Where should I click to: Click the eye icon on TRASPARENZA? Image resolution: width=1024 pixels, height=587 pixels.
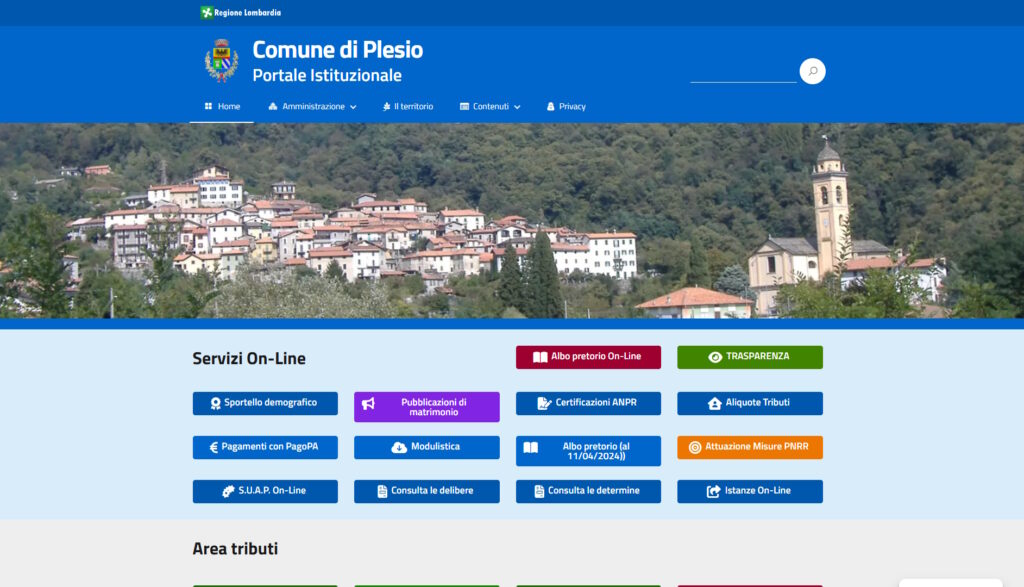click(715, 357)
